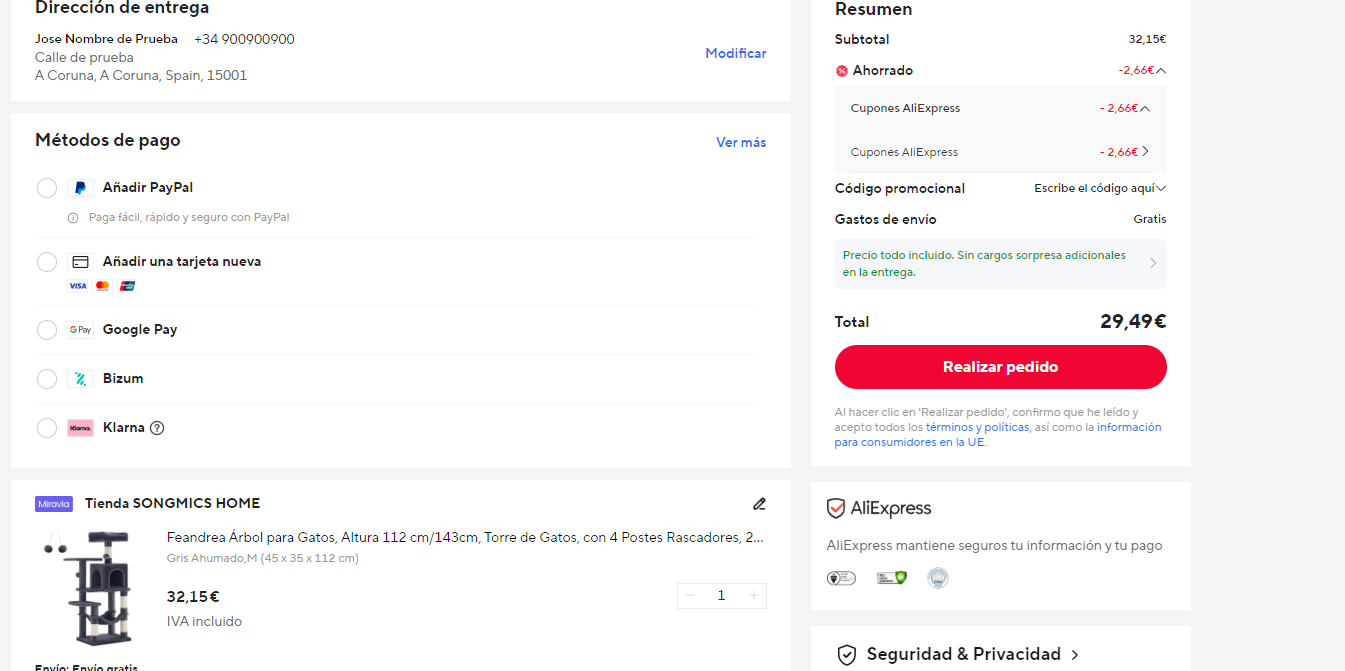Collapse first Cupones AliExpress row

pyautogui.click(x=1145, y=109)
